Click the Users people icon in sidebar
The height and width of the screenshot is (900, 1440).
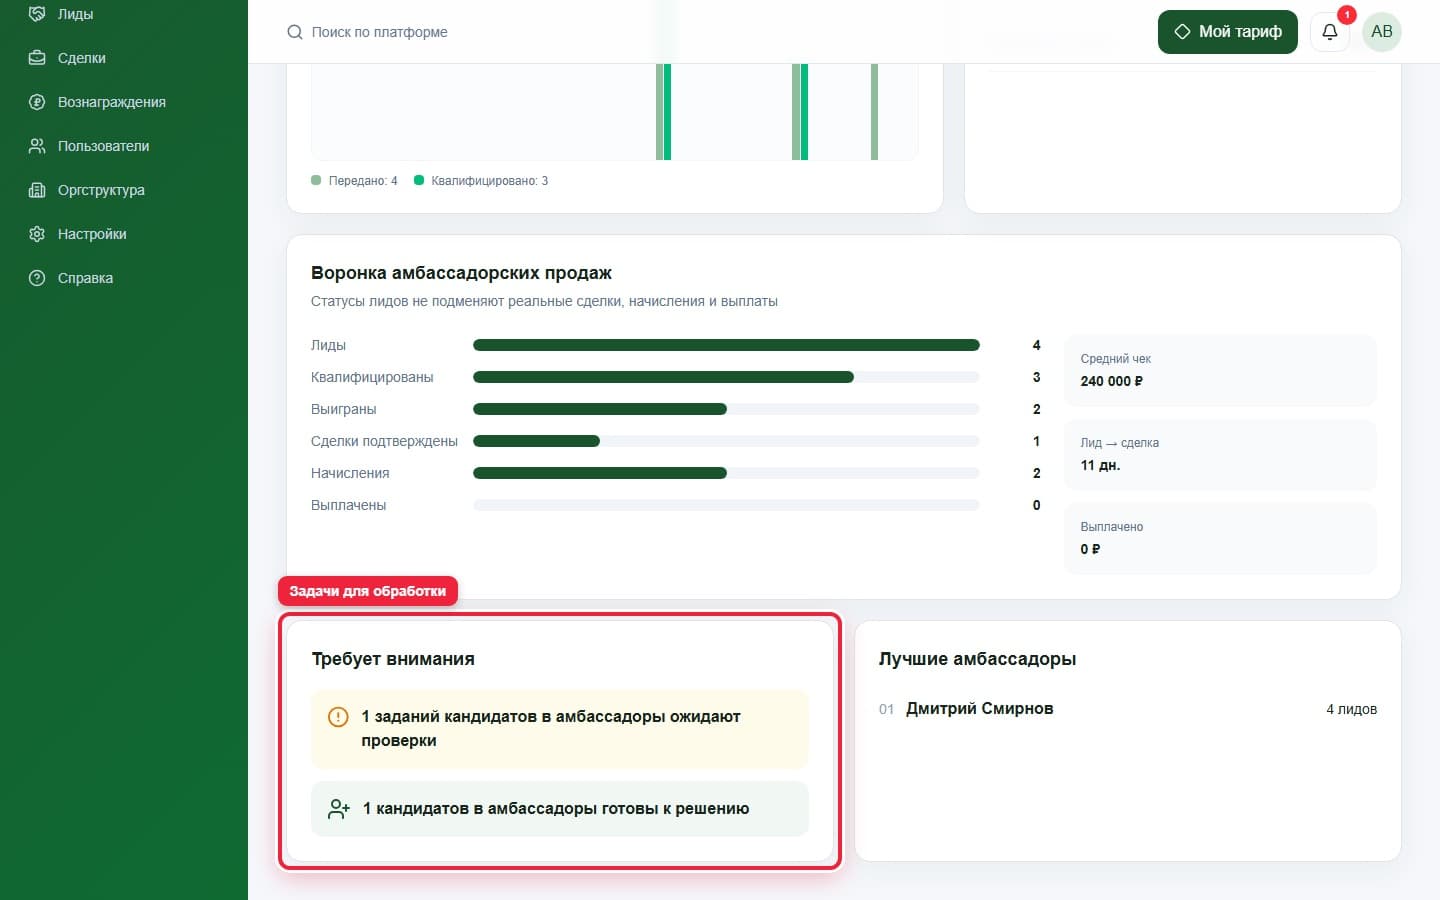[x=37, y=146]
